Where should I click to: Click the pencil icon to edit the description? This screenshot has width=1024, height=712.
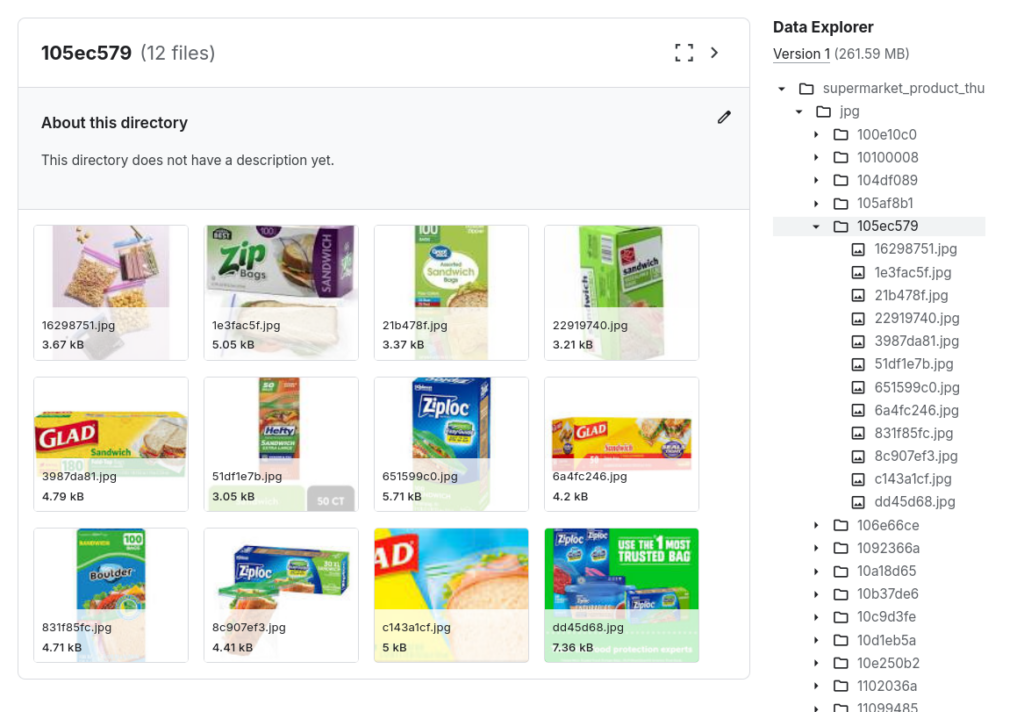point(724,118)
